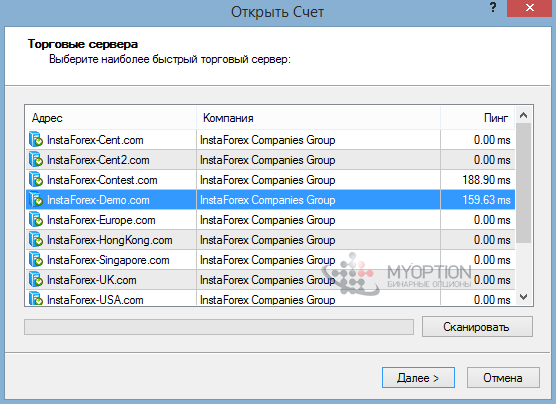Proceed with the Далее > button
Image resolution: width=556 pixels, height=404 pixels.
click(418, 378)
